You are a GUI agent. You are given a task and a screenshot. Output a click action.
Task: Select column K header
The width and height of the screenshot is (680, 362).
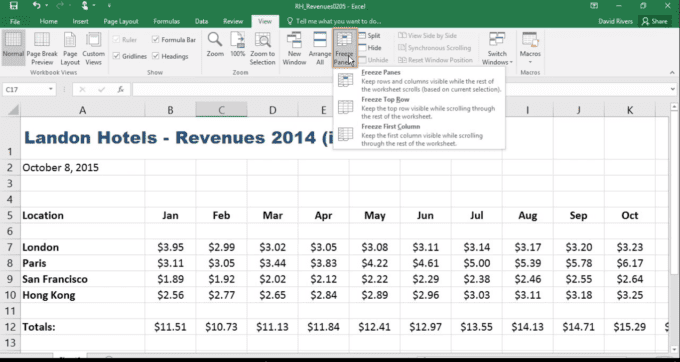click(x=630, y=110)
